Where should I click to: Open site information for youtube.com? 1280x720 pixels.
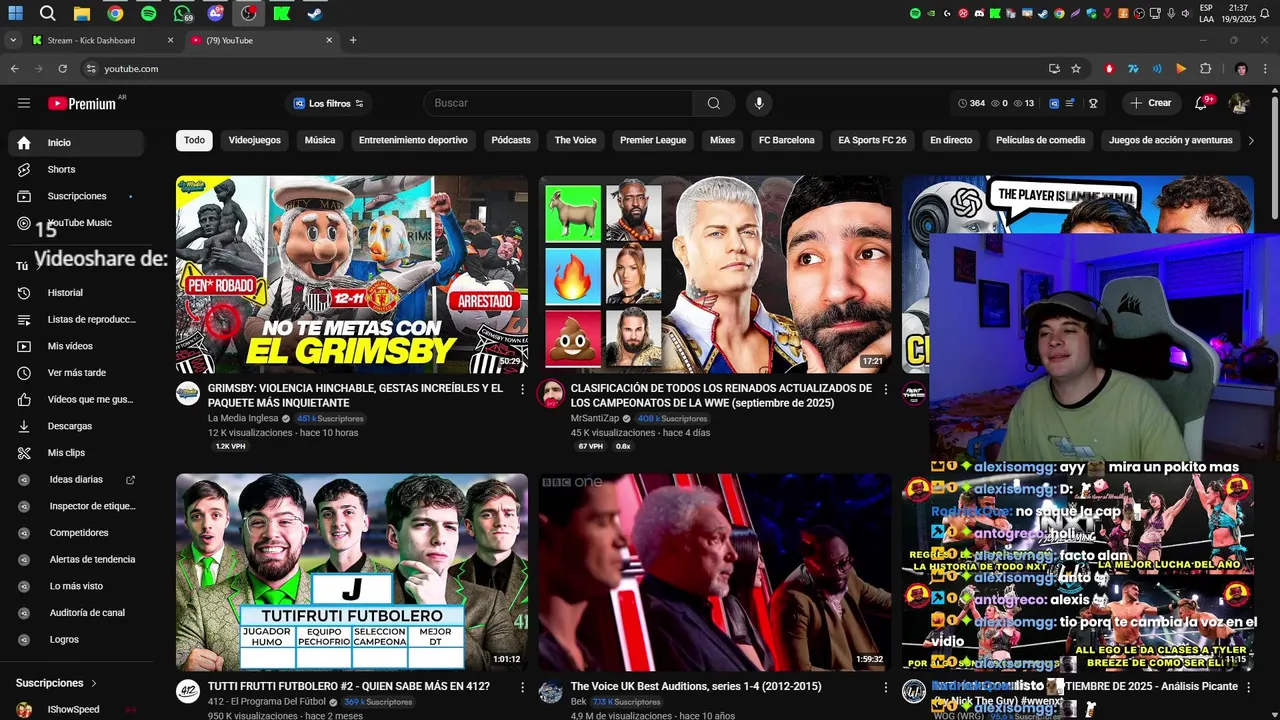click(91, 69)
